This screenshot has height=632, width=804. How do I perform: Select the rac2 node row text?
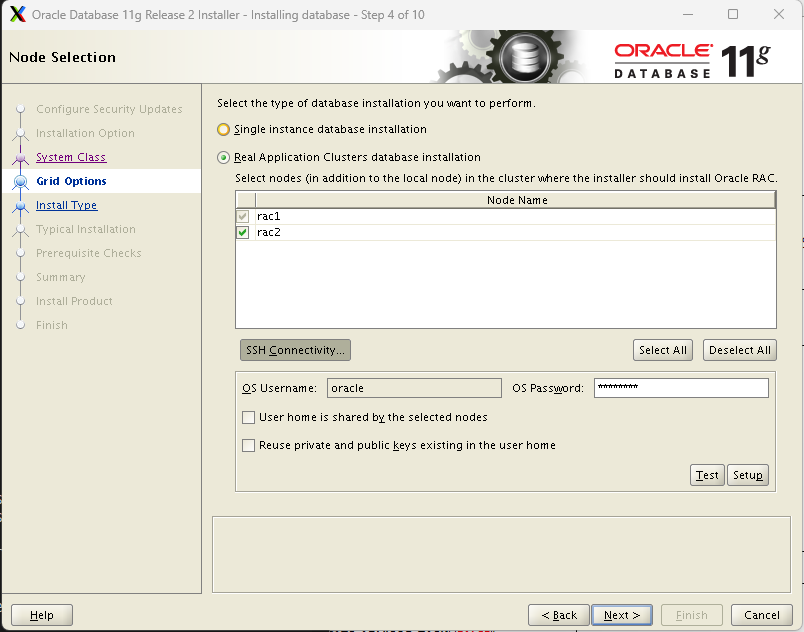[x=269, y=233]
